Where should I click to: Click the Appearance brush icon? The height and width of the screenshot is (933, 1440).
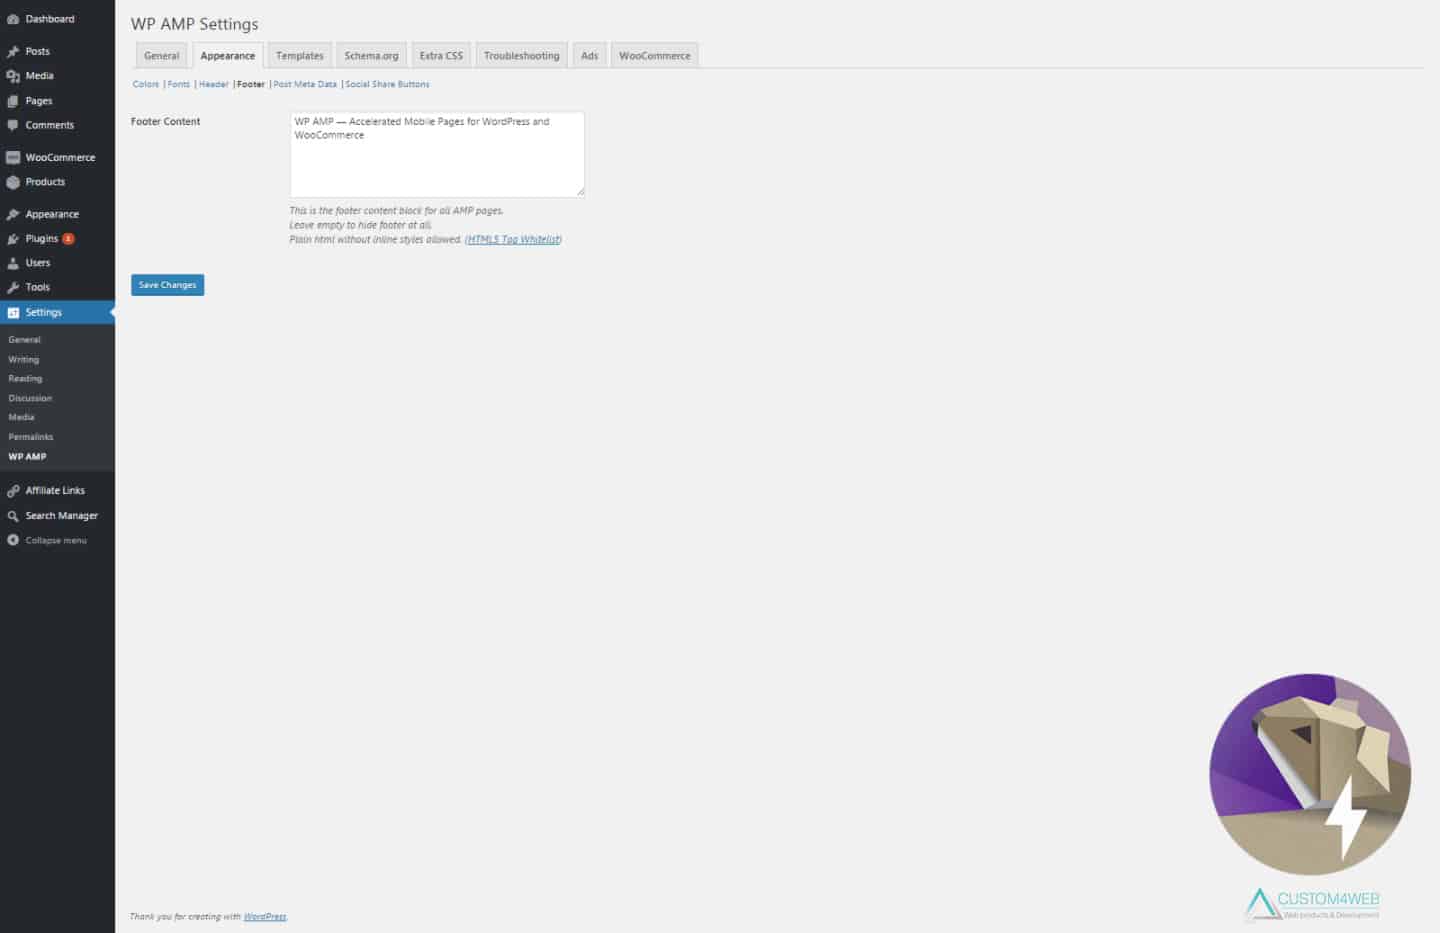click(x=13, y=214)
